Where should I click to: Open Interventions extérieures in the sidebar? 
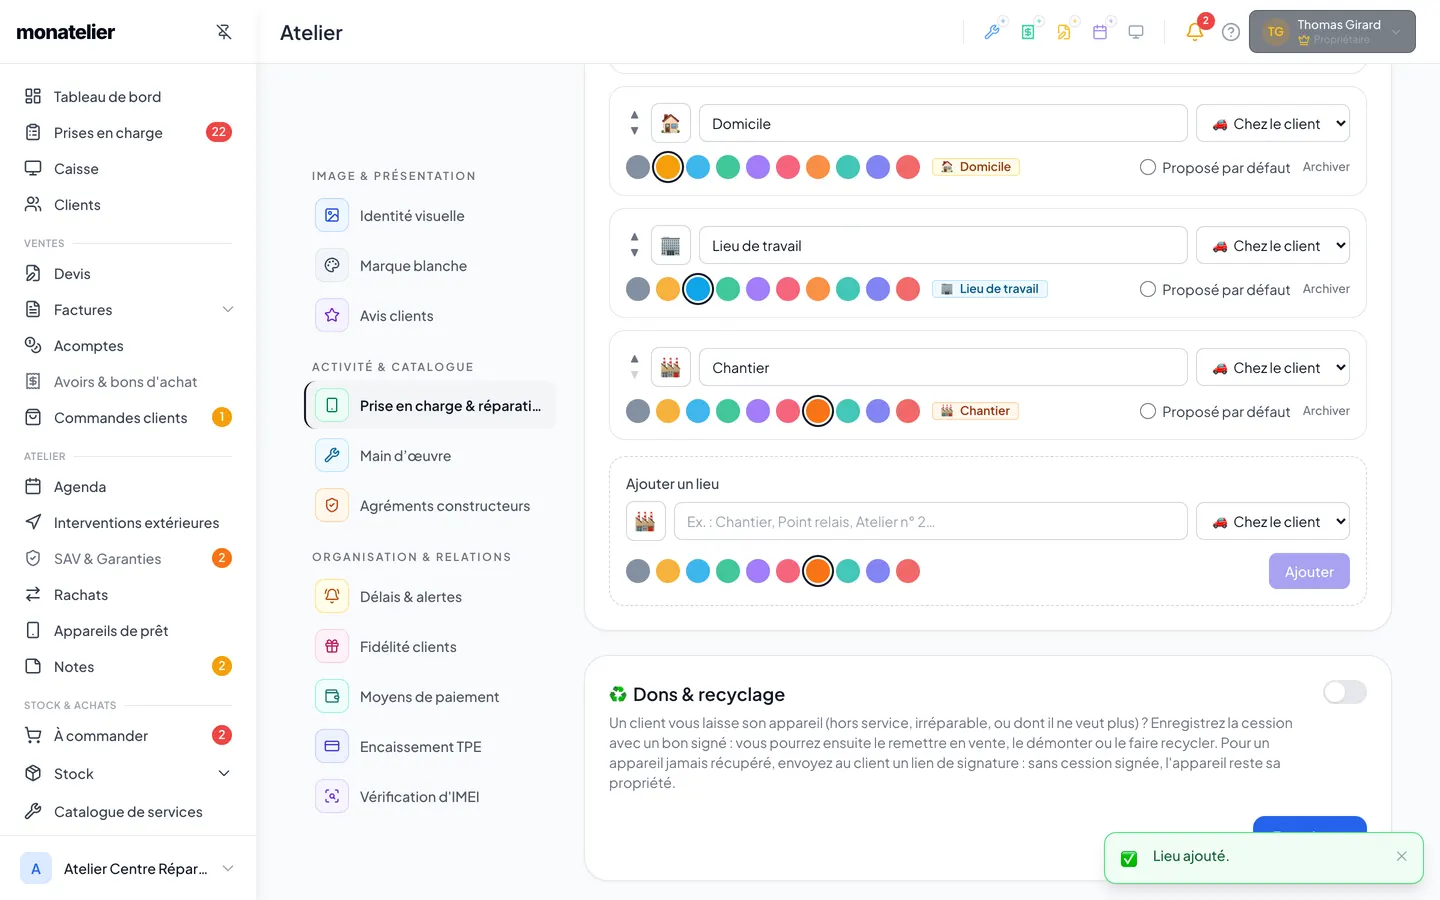[x=128, y=523]
